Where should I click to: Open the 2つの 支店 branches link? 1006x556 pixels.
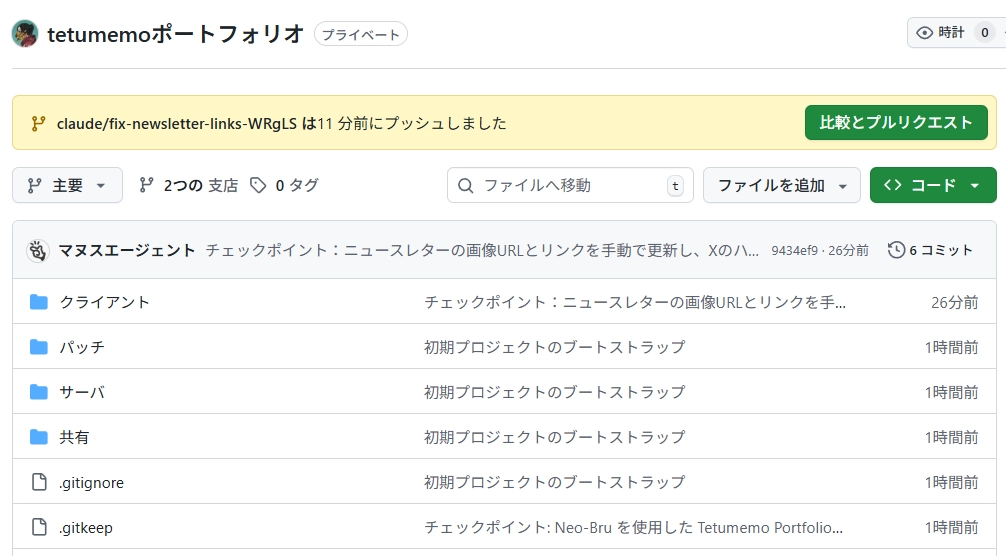pos(189,185)
